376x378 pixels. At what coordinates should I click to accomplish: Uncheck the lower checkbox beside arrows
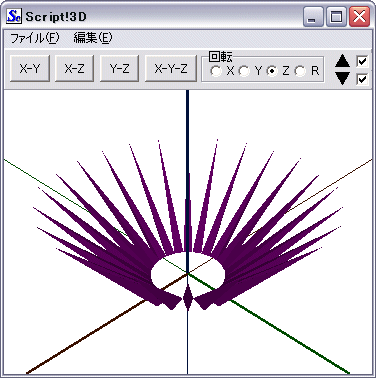click(x=362, y=79)
